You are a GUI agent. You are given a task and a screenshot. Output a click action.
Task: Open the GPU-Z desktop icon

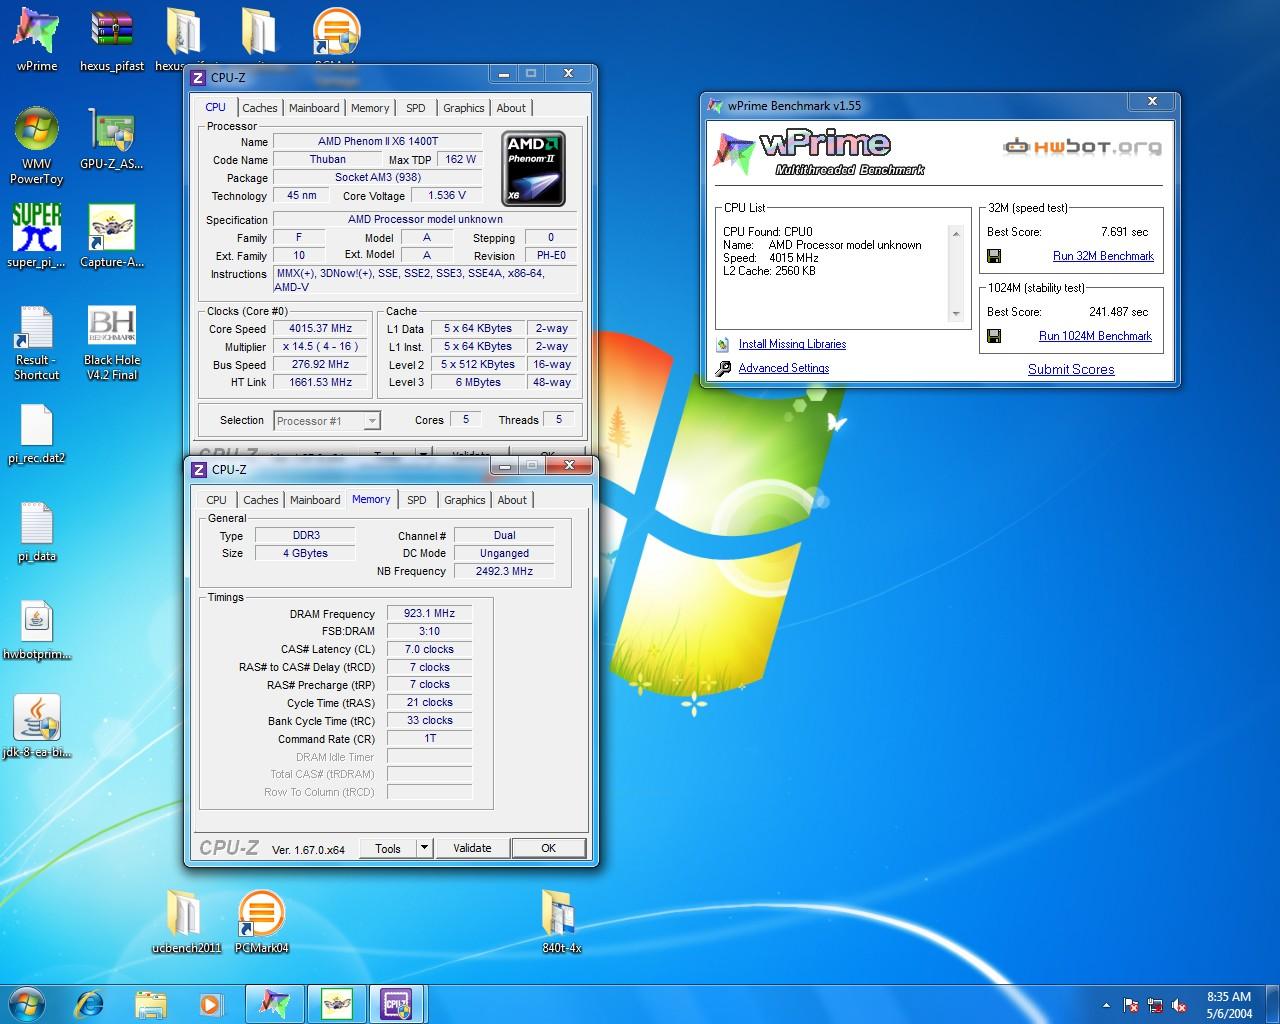tap(112, 140)
